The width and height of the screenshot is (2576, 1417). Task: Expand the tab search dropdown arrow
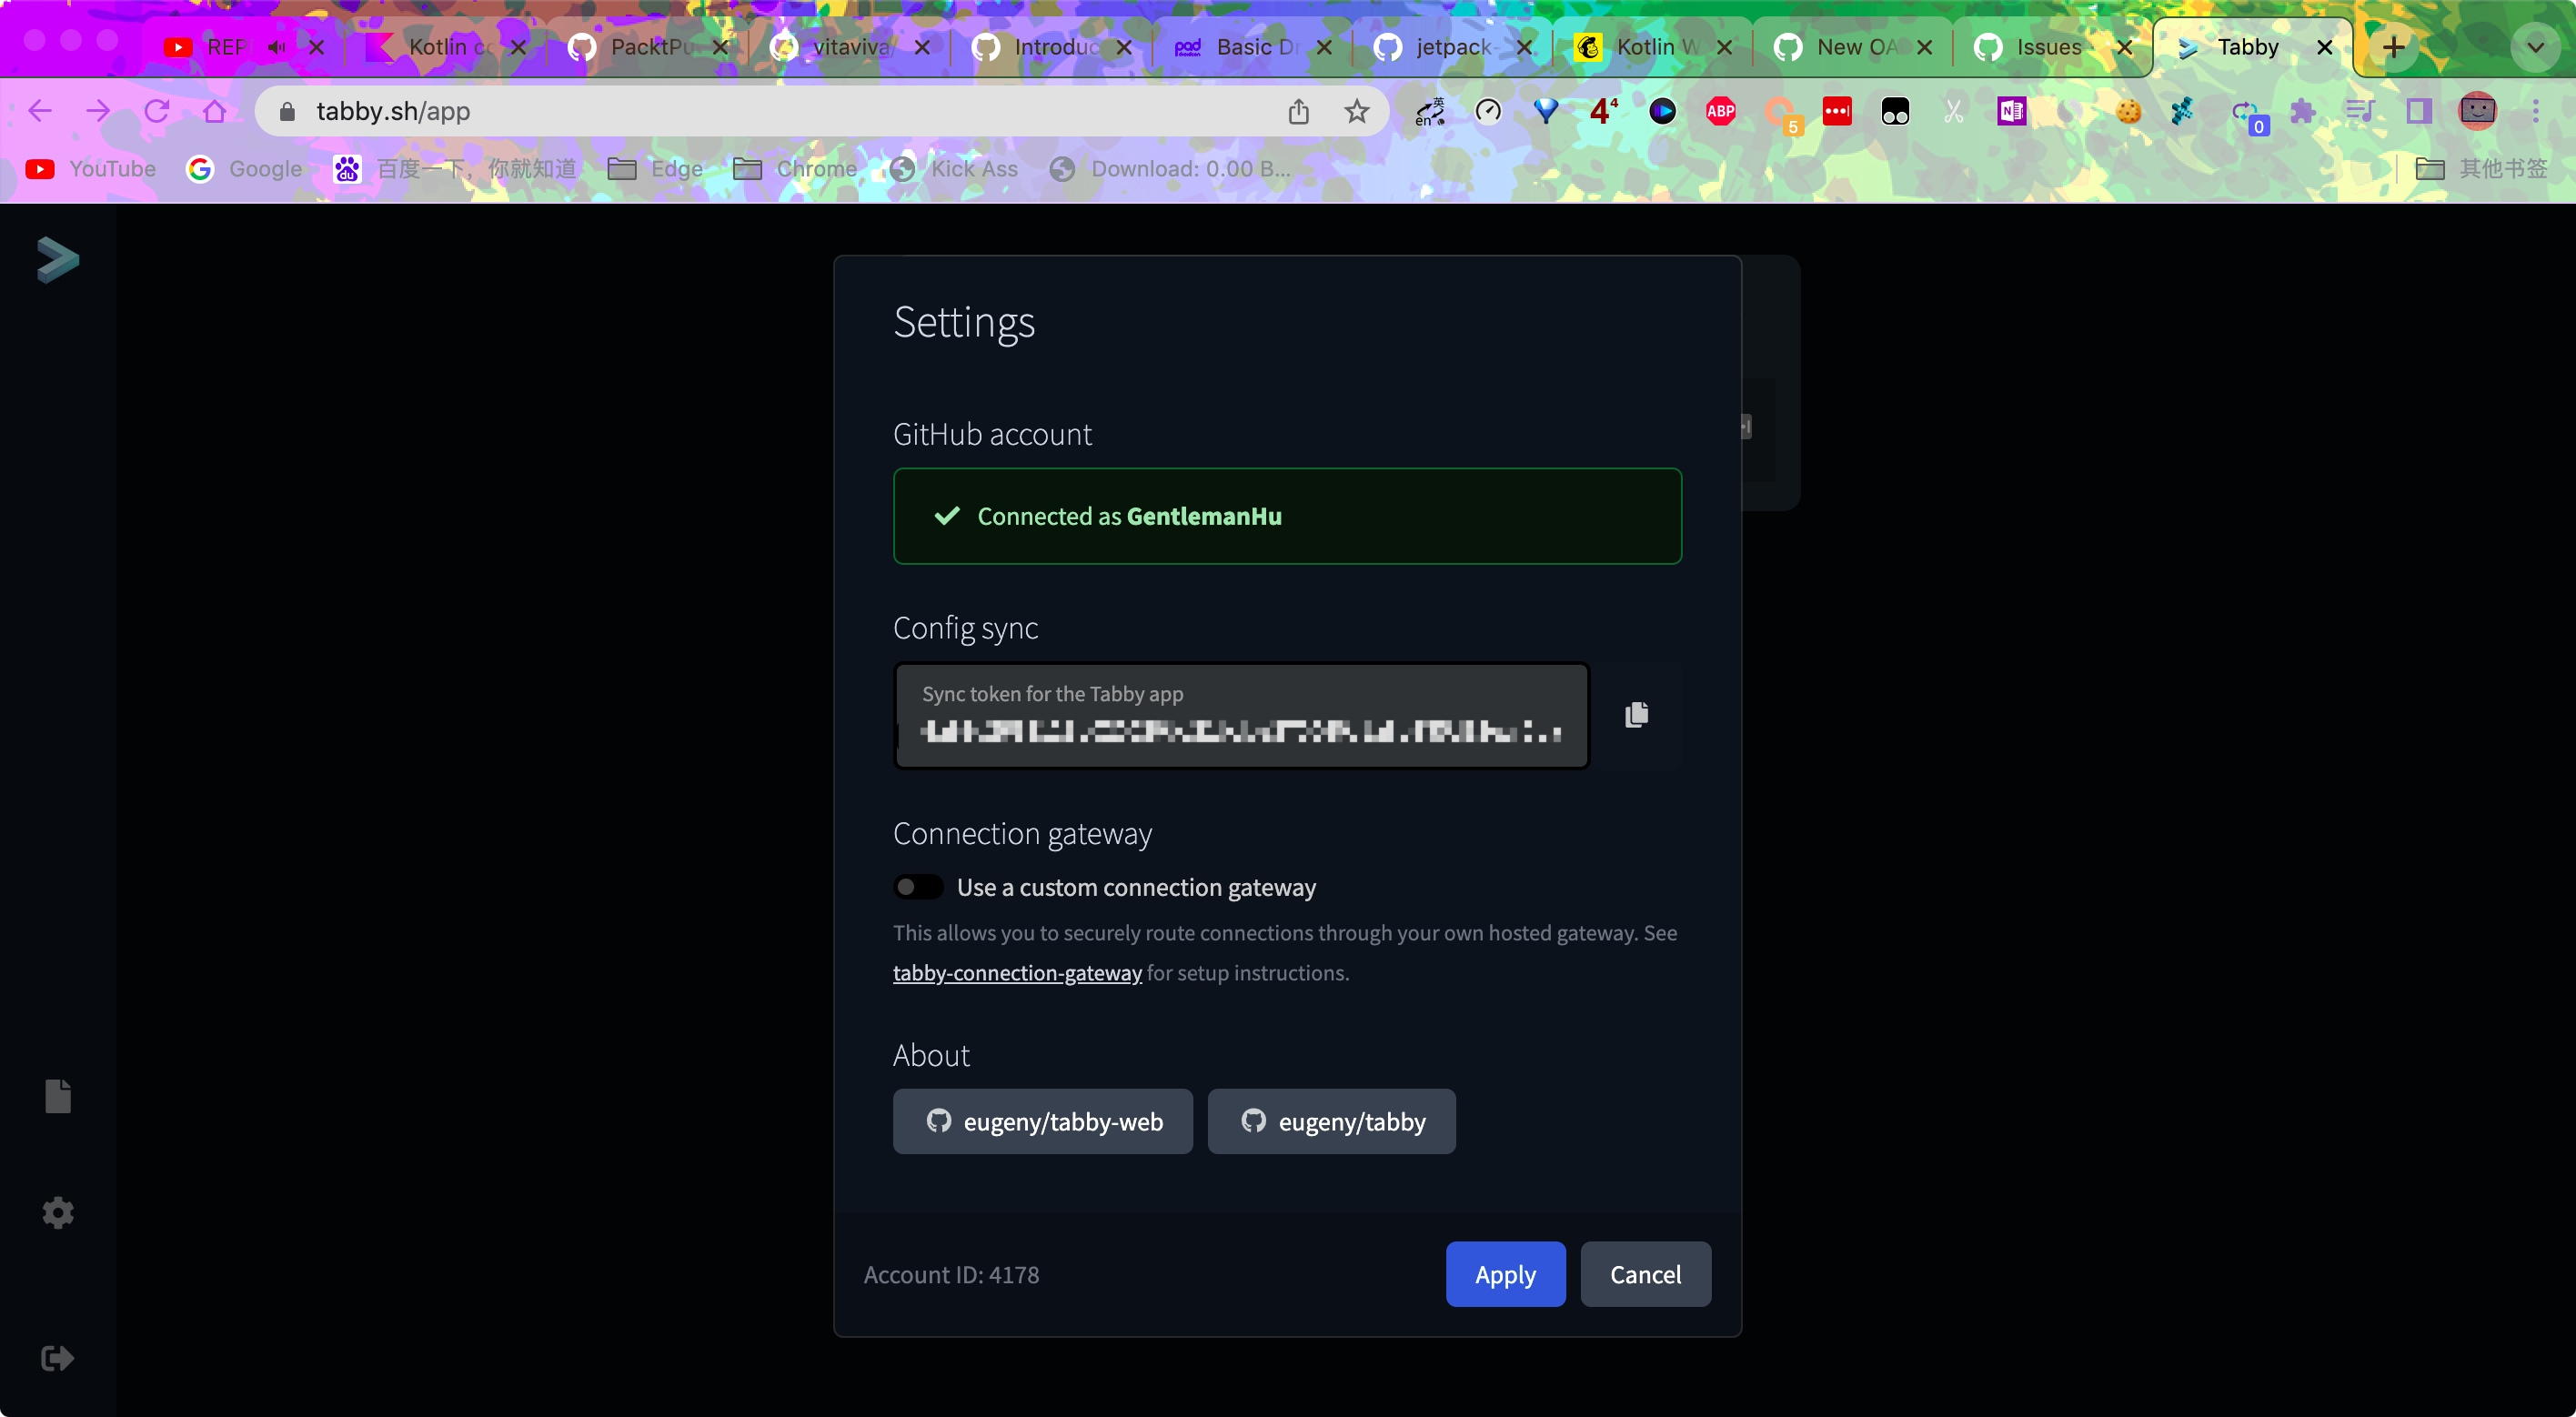2535,47
